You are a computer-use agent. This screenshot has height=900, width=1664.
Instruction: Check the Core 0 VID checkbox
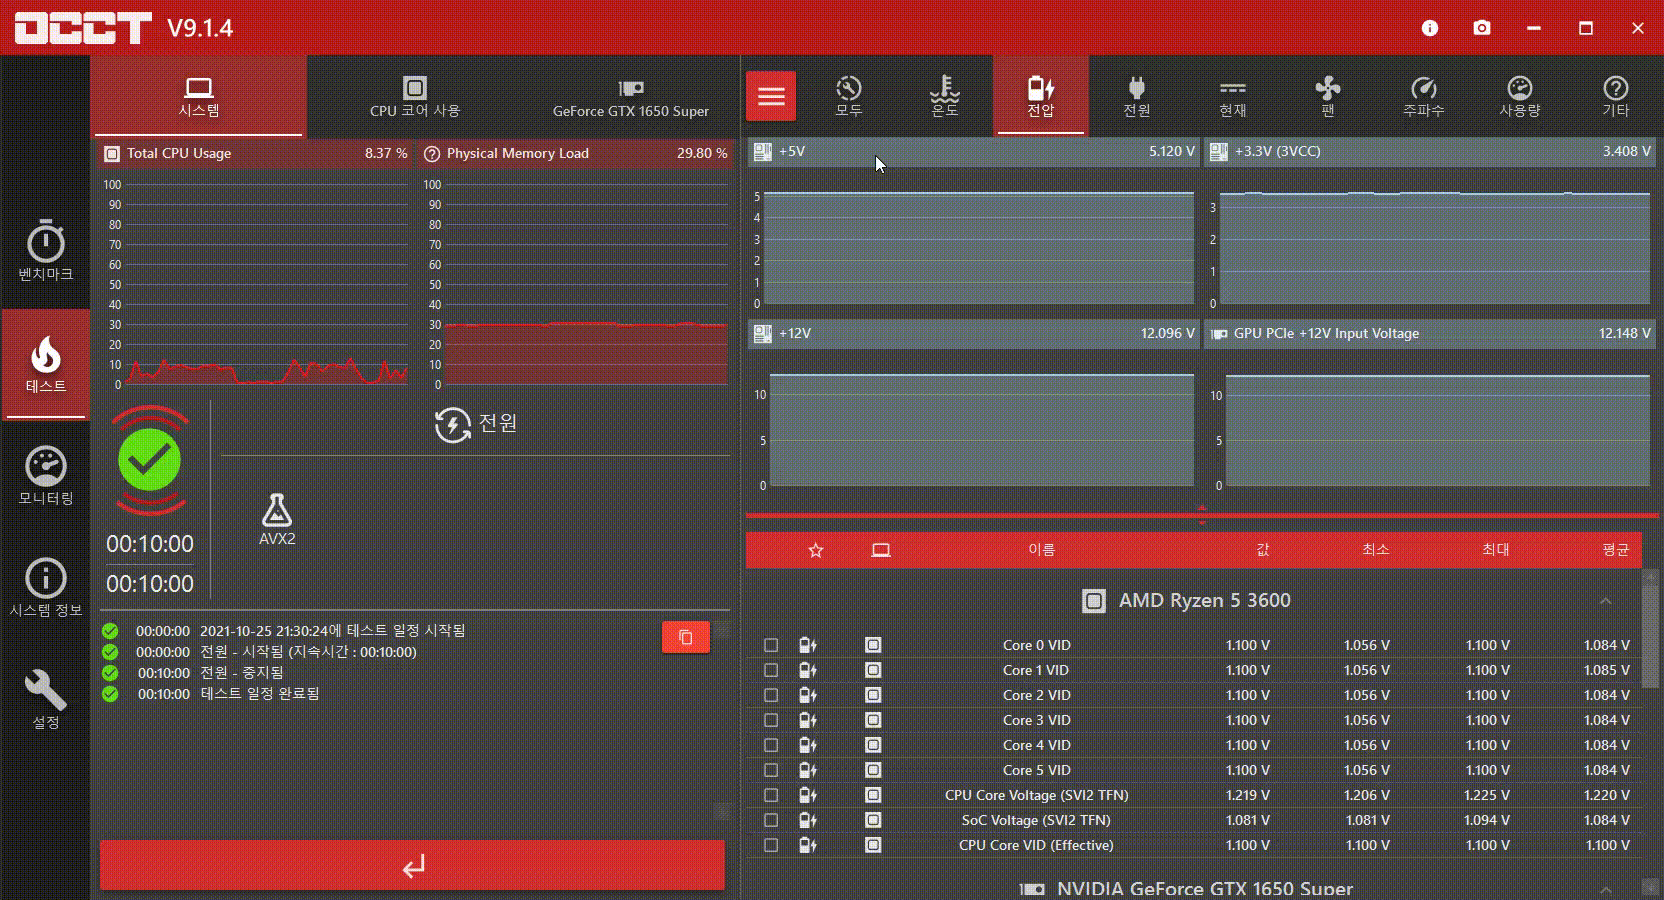click(771, 645)
